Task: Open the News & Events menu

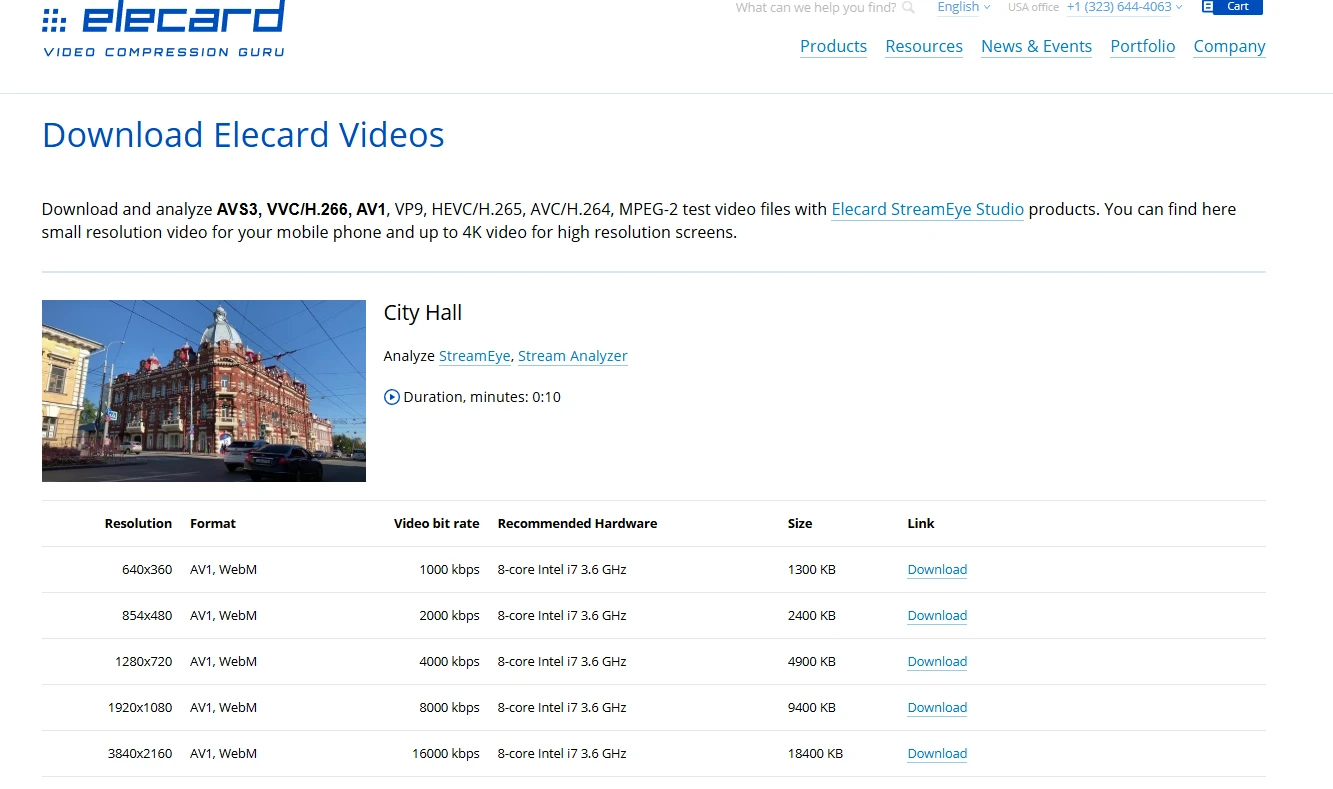Action: (x=1036, y=46)
